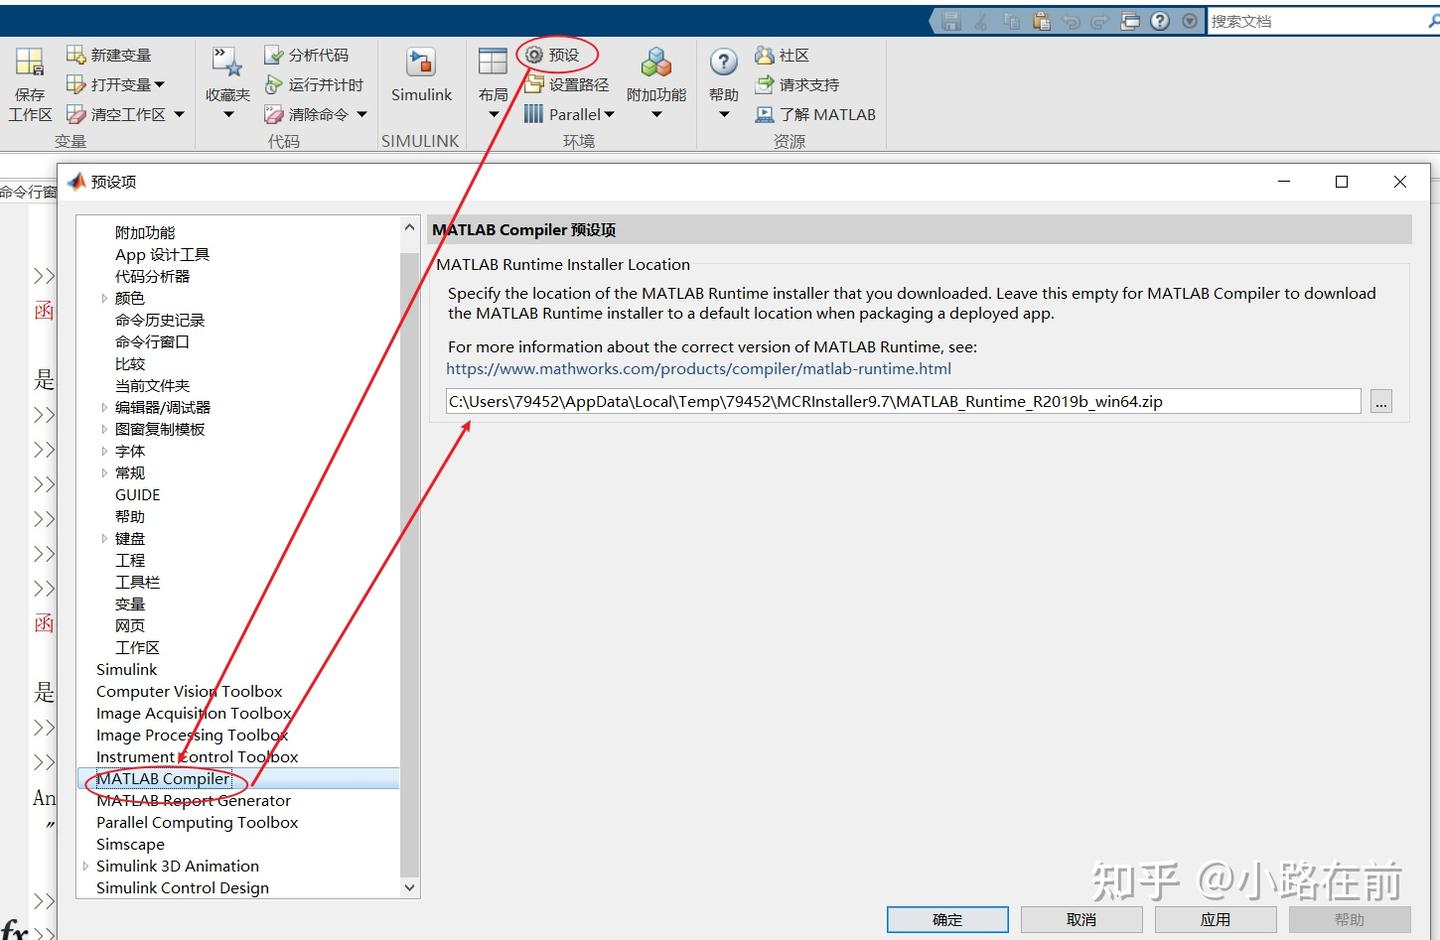Screen dimensions: 1440x940
Task: Click the browse ellipsis button
Action: [x=1381, y=401]
